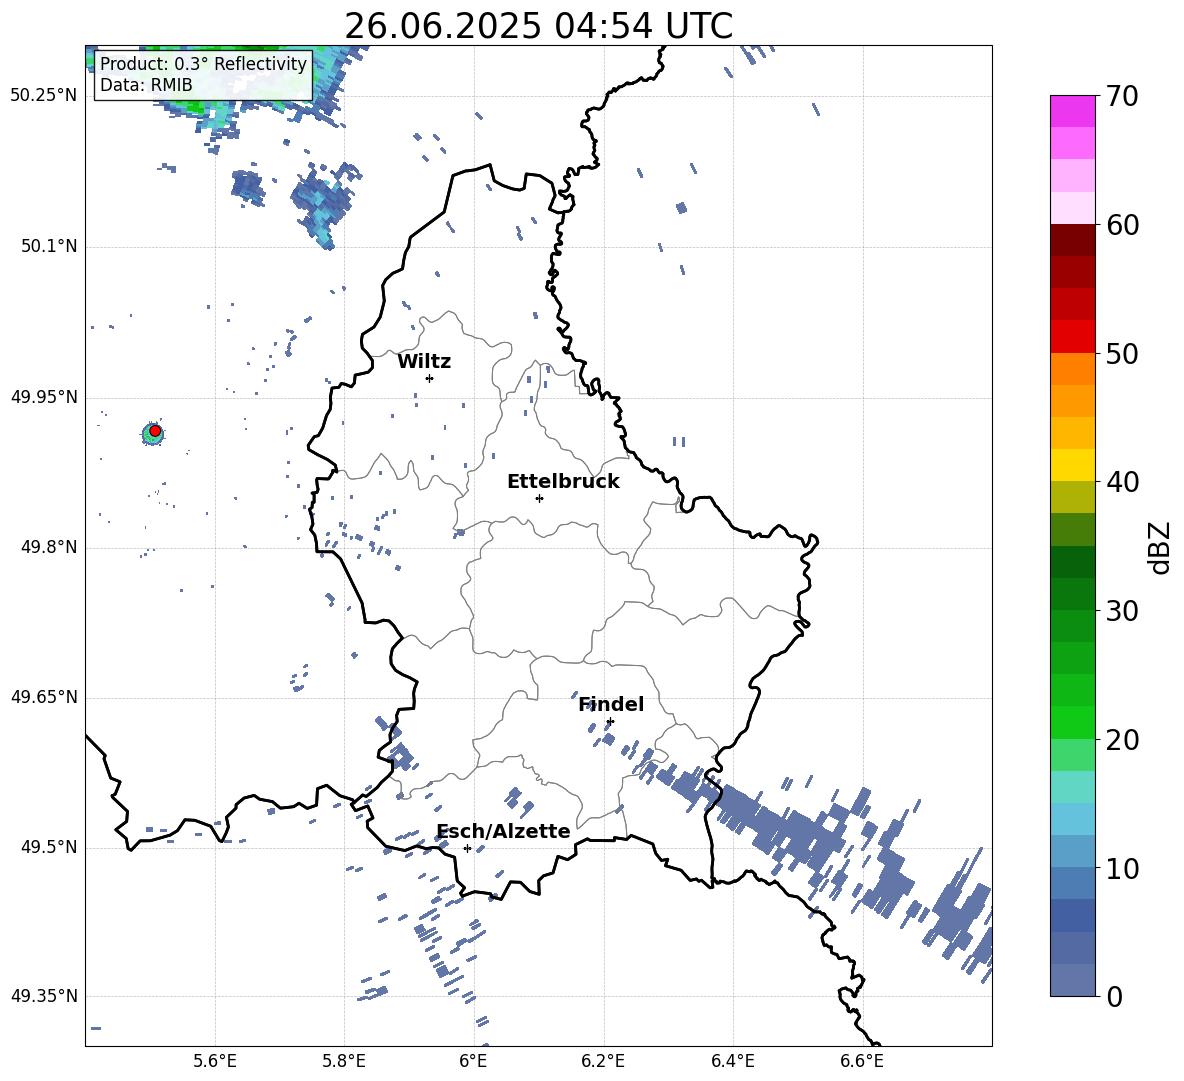
Task: Click the dBZ colorbar axis label
Action: tap(1160, 547)
